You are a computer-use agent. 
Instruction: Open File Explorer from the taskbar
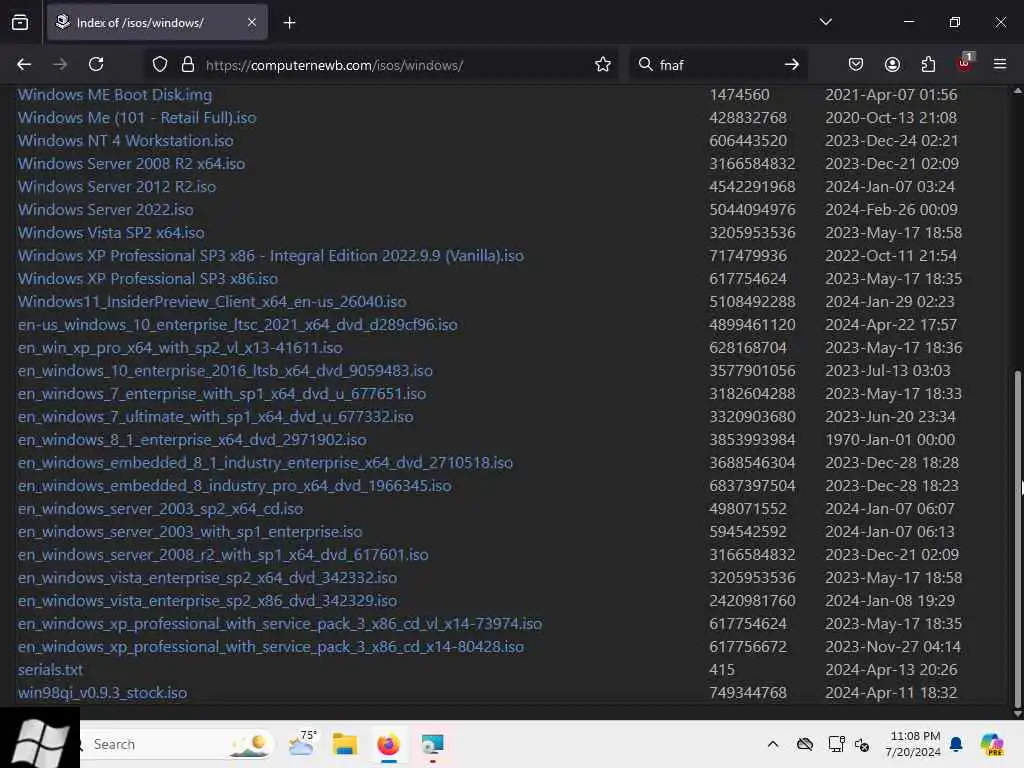point(345,744)
